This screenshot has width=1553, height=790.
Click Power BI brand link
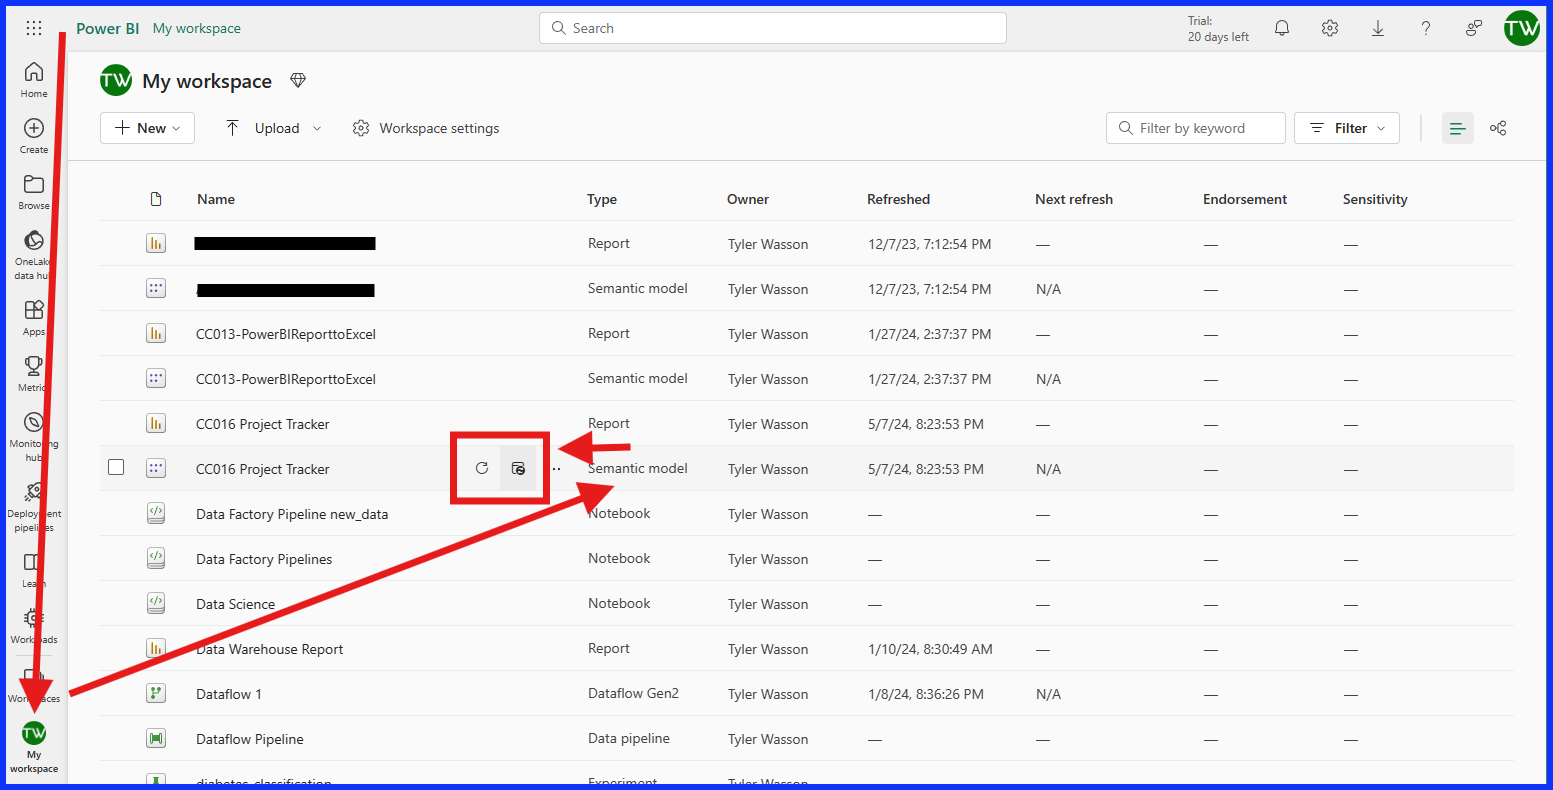(107, 28)
